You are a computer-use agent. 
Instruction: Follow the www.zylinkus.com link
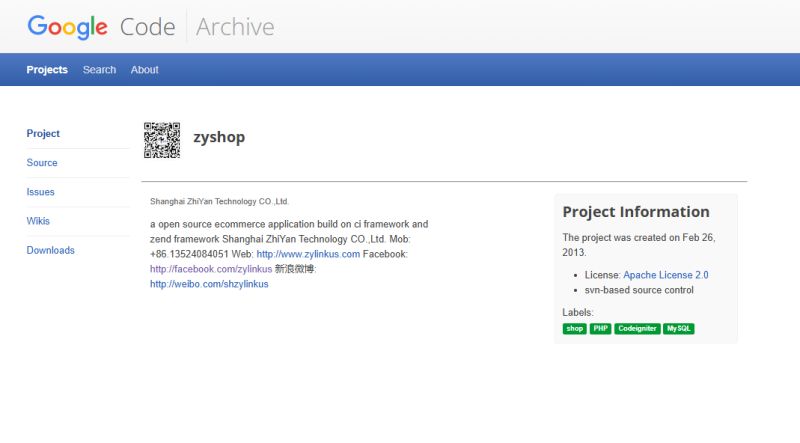[x=308, y=254]
